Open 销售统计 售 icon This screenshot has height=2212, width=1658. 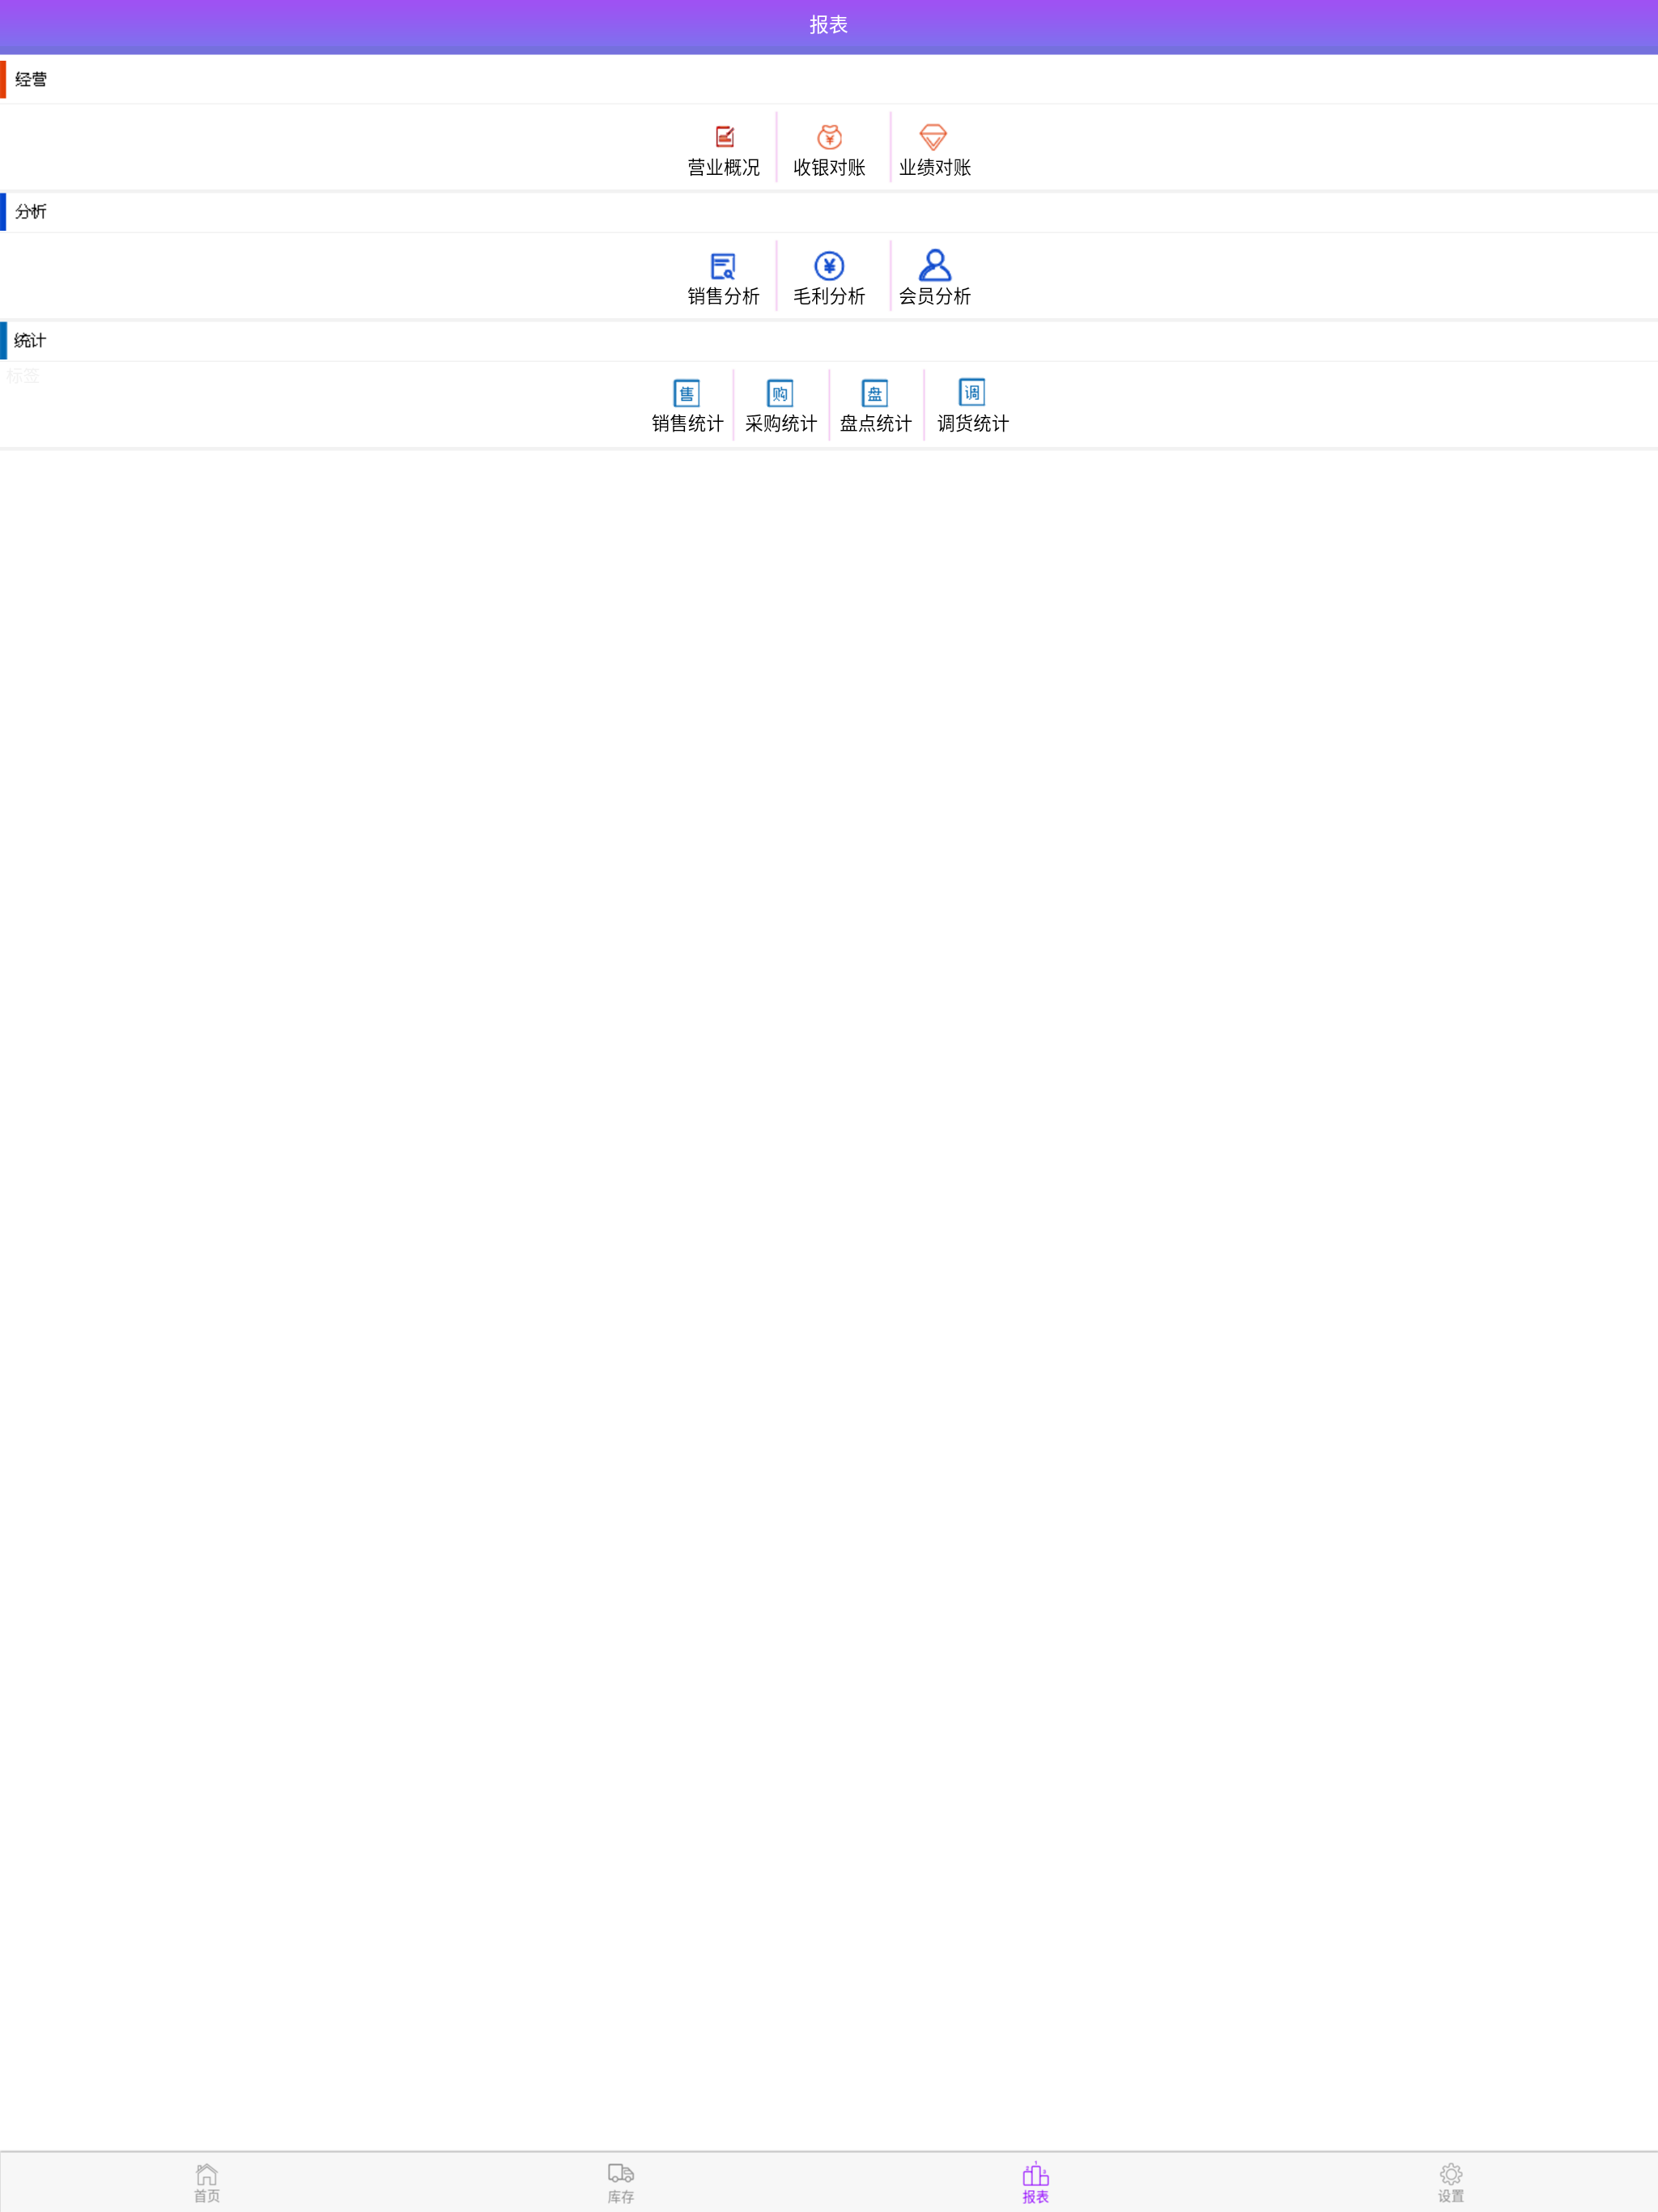coord(686,393)
